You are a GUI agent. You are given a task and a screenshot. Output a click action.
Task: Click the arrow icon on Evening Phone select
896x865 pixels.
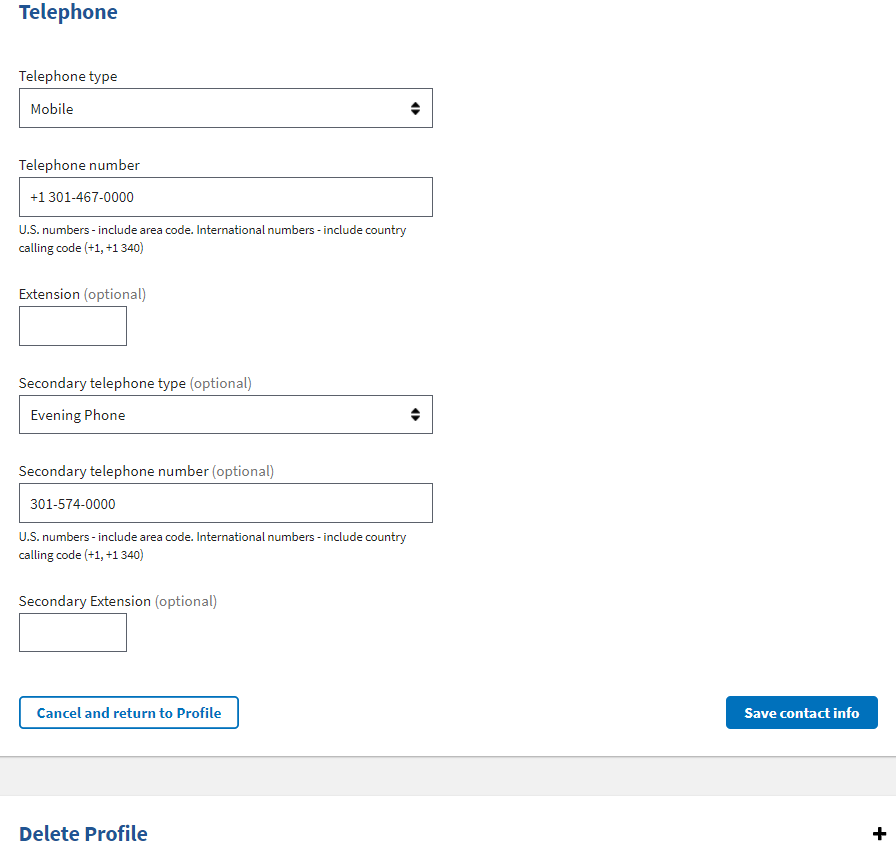(415, 415)
